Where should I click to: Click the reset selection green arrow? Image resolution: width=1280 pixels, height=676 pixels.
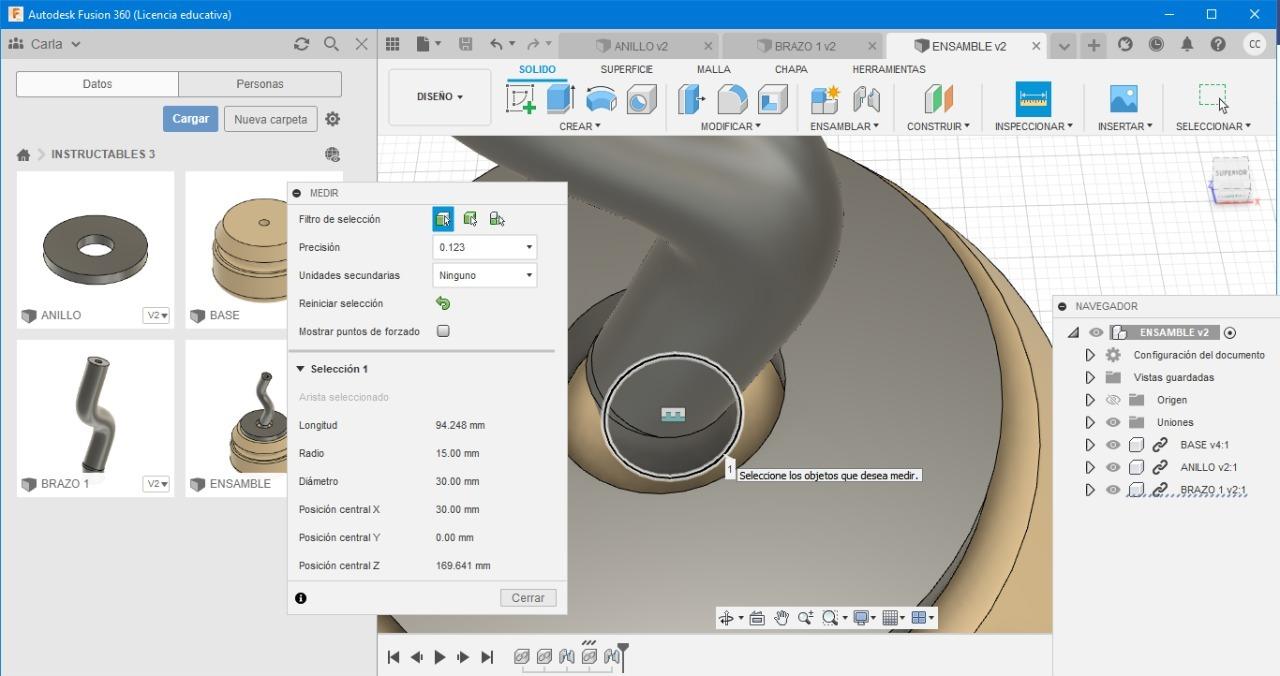pyautogui.click(x=443, y=303)
